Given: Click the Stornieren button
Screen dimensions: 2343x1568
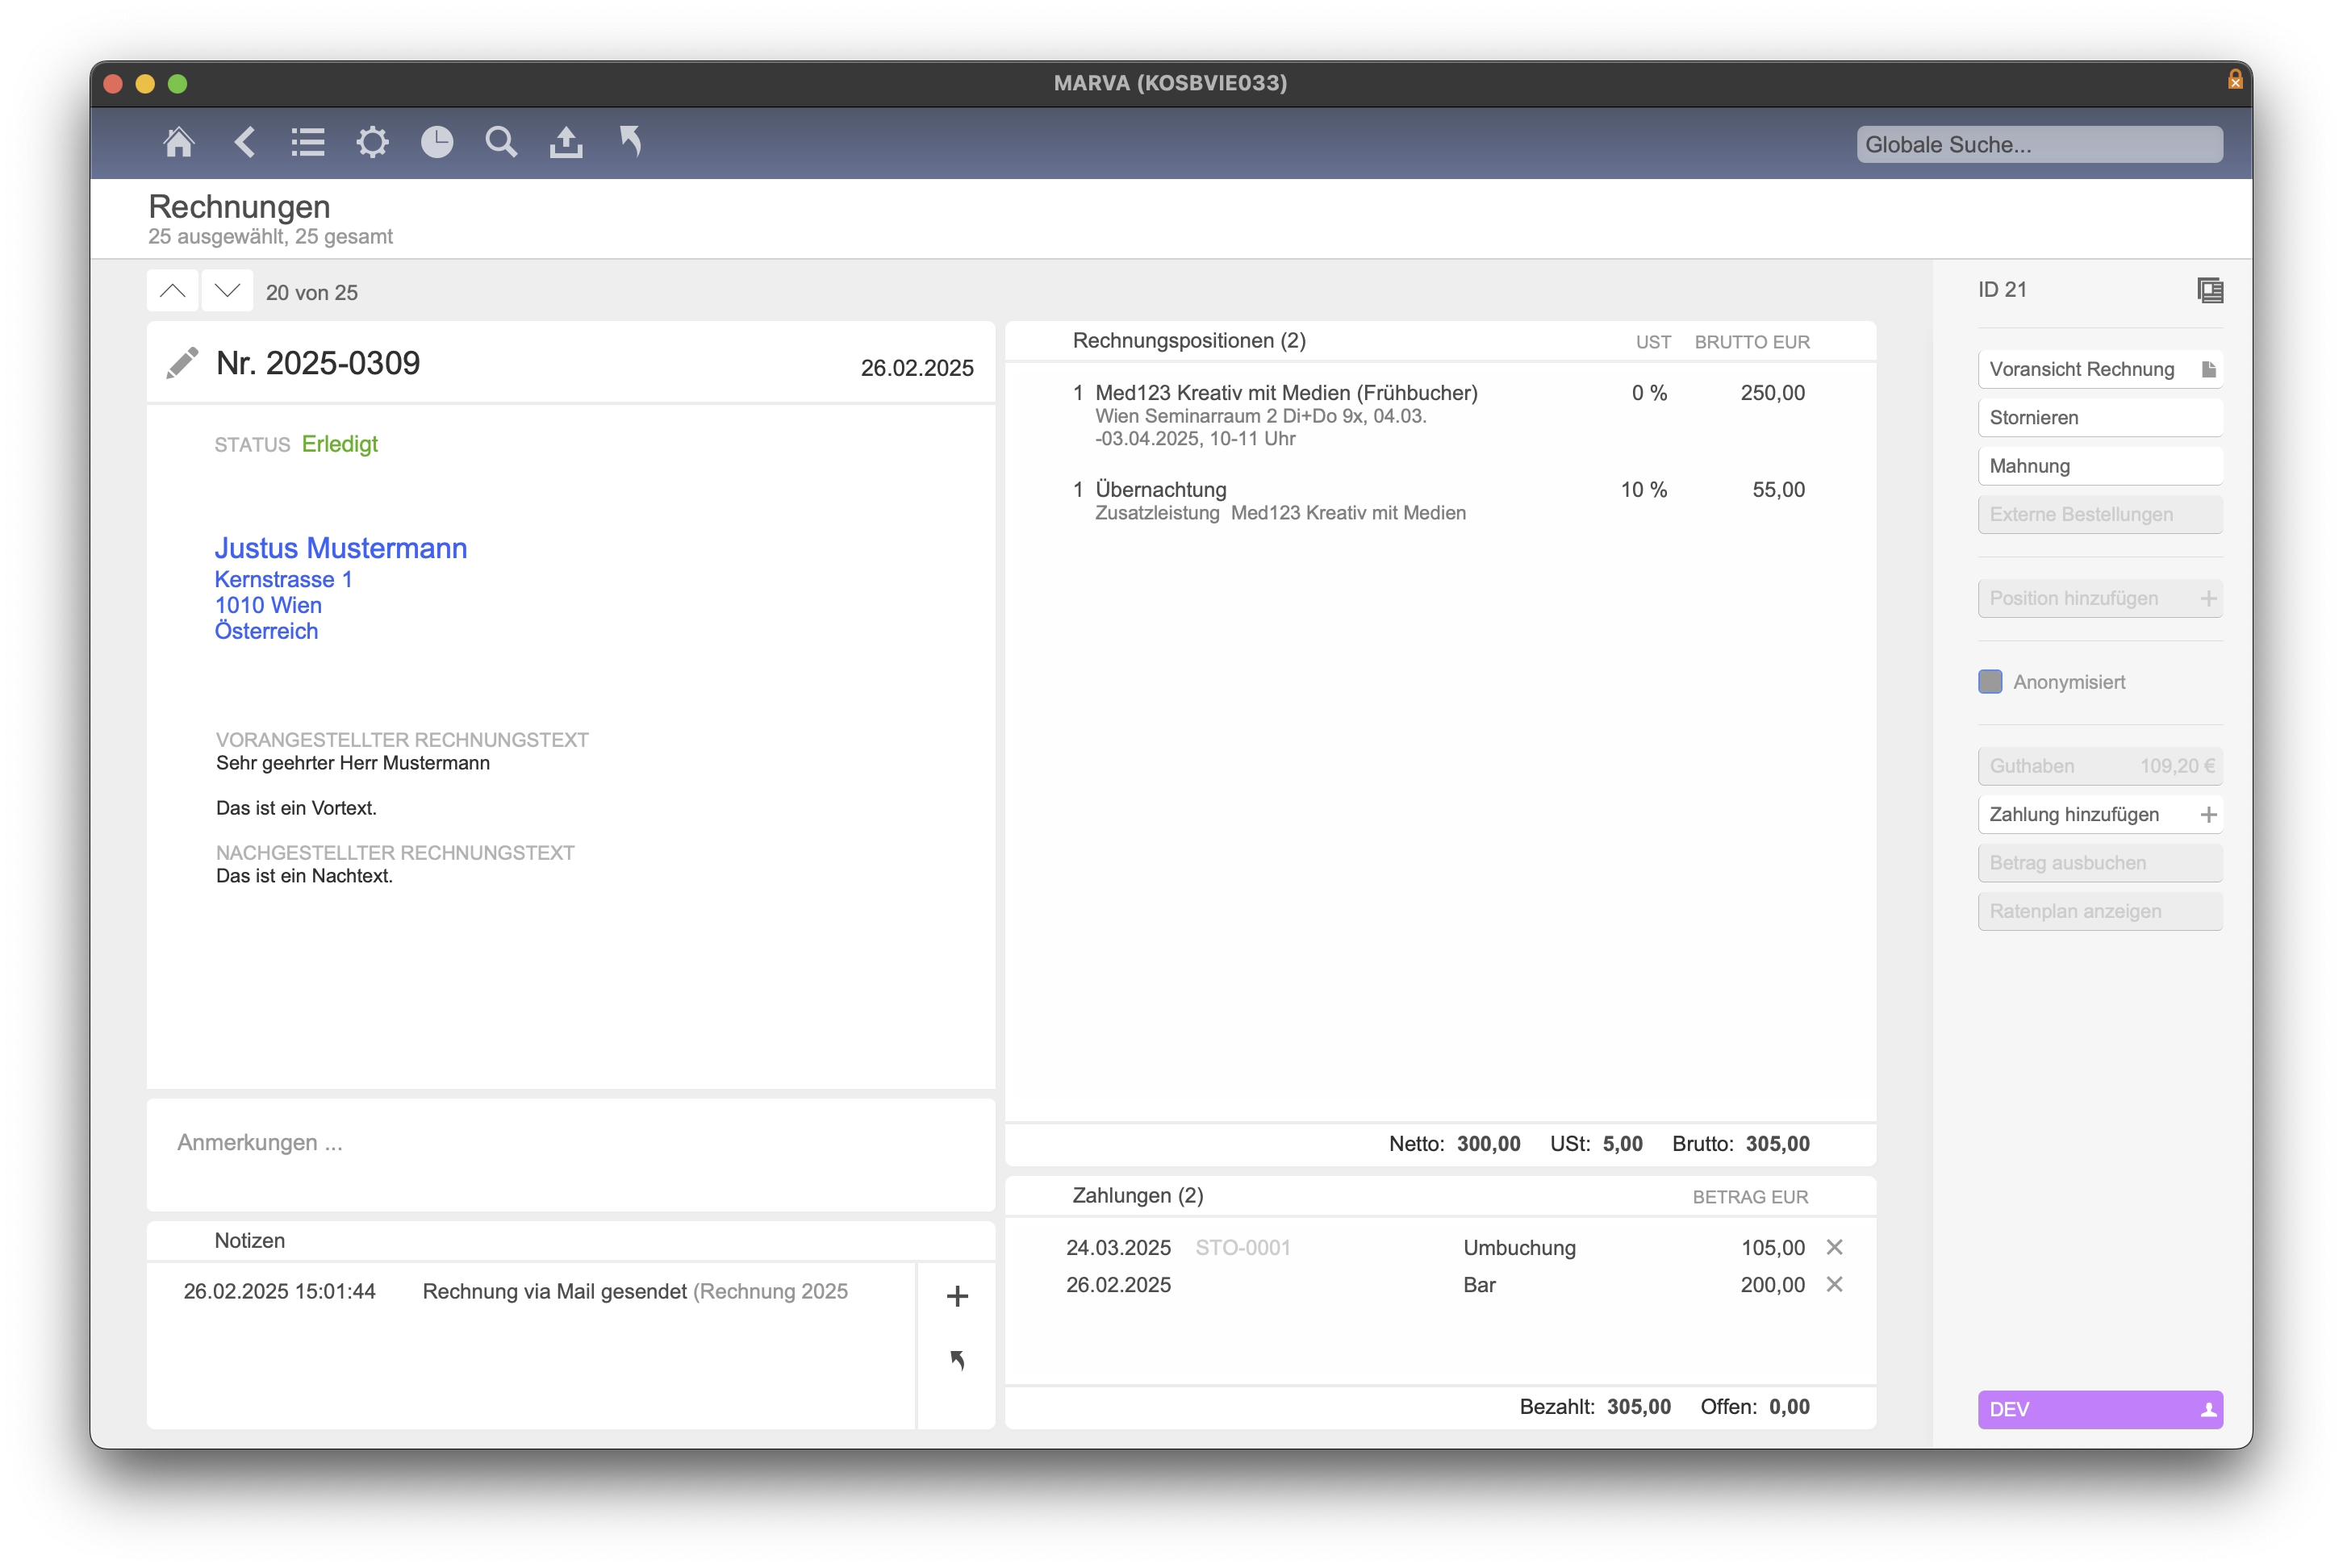Looking at the screenshot, I should [2099, 418].
